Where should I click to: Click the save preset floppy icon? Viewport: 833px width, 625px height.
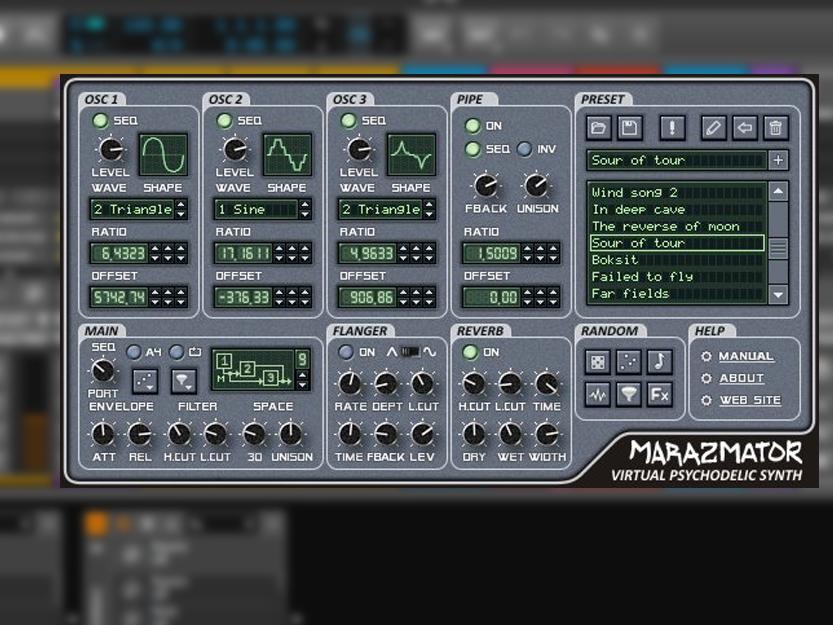(x=629, y=127)
